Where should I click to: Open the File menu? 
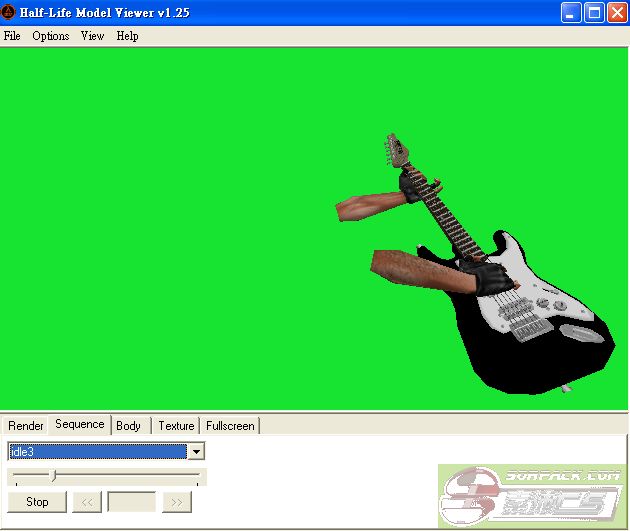click(12, 36)
